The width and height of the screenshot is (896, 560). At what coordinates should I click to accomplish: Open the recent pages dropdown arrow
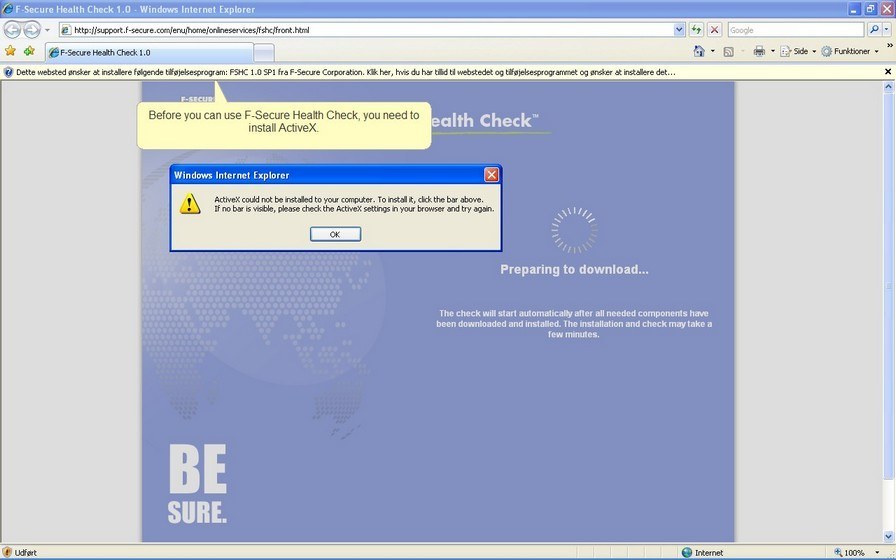click(47, 30)
